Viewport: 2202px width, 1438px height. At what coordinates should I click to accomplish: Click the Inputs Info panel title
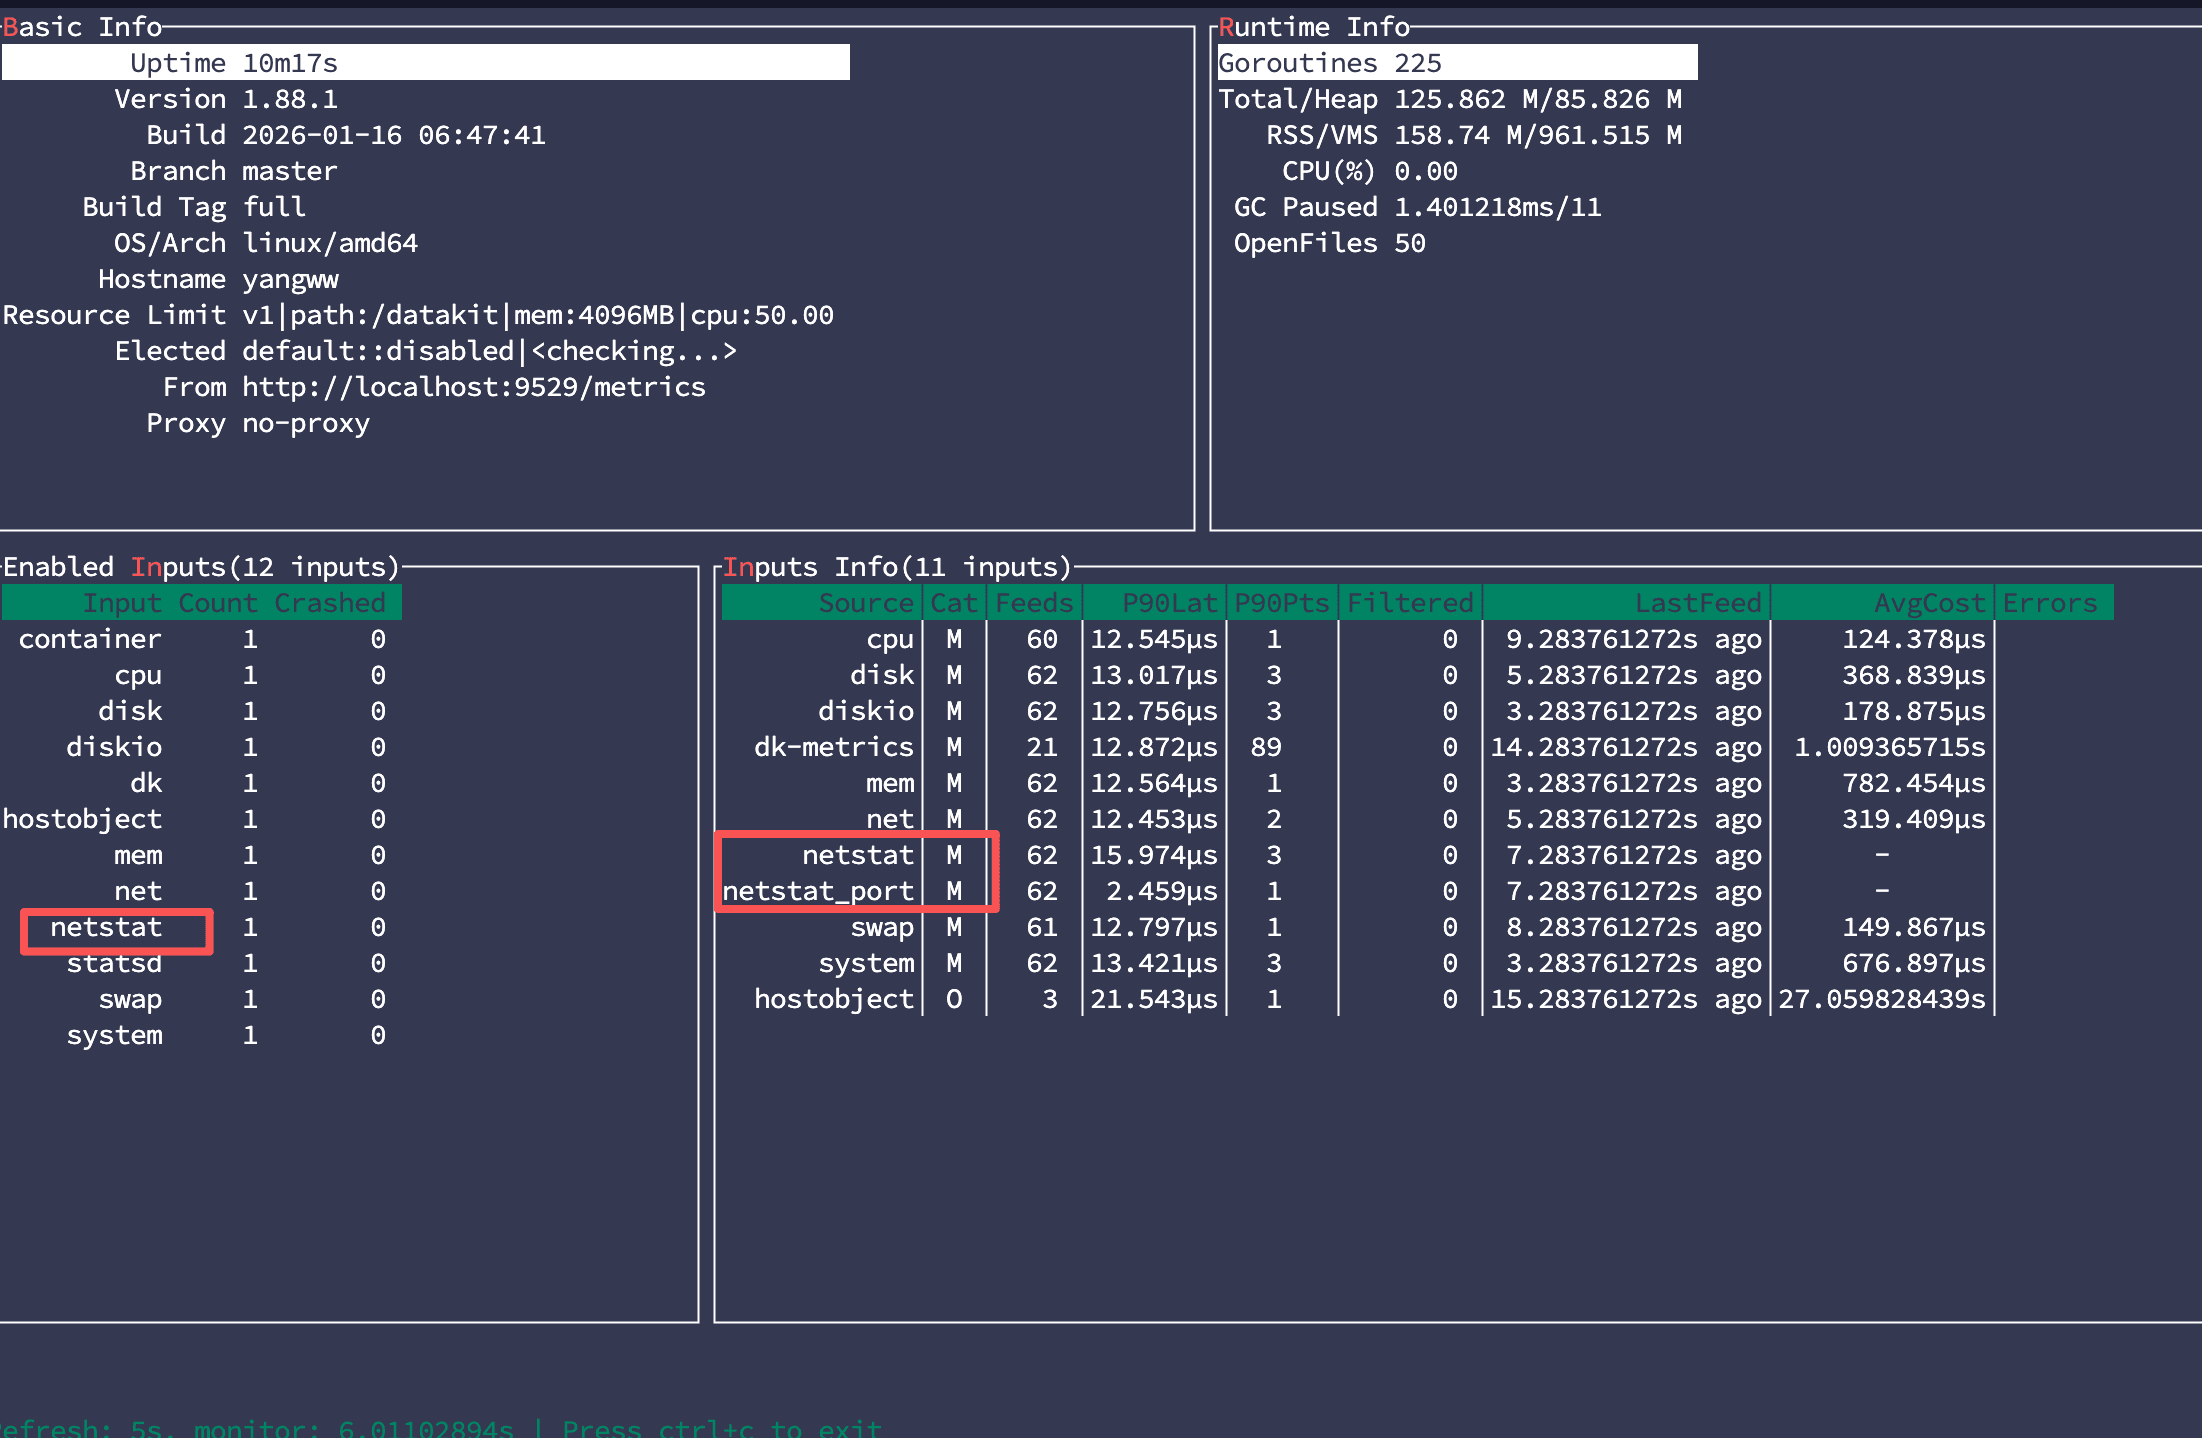click(896, 568)
